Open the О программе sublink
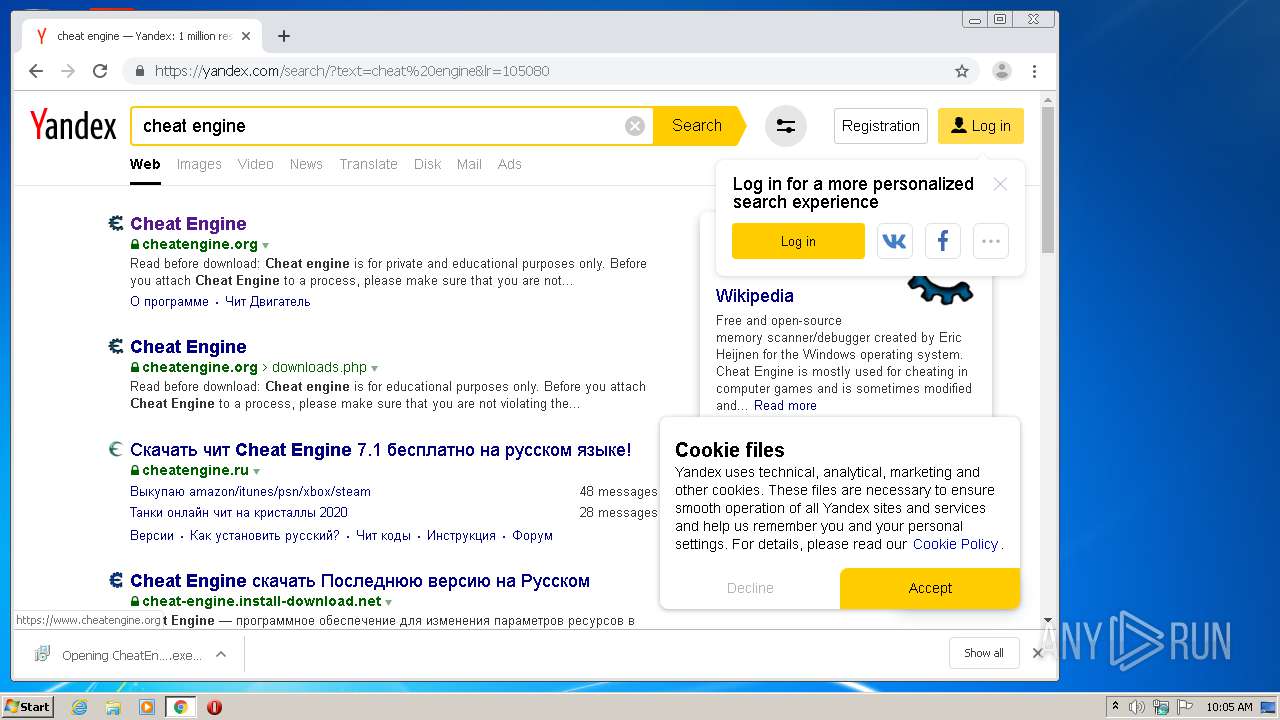The width and height of the screenshot is (1280, 720). pos(169,302)
